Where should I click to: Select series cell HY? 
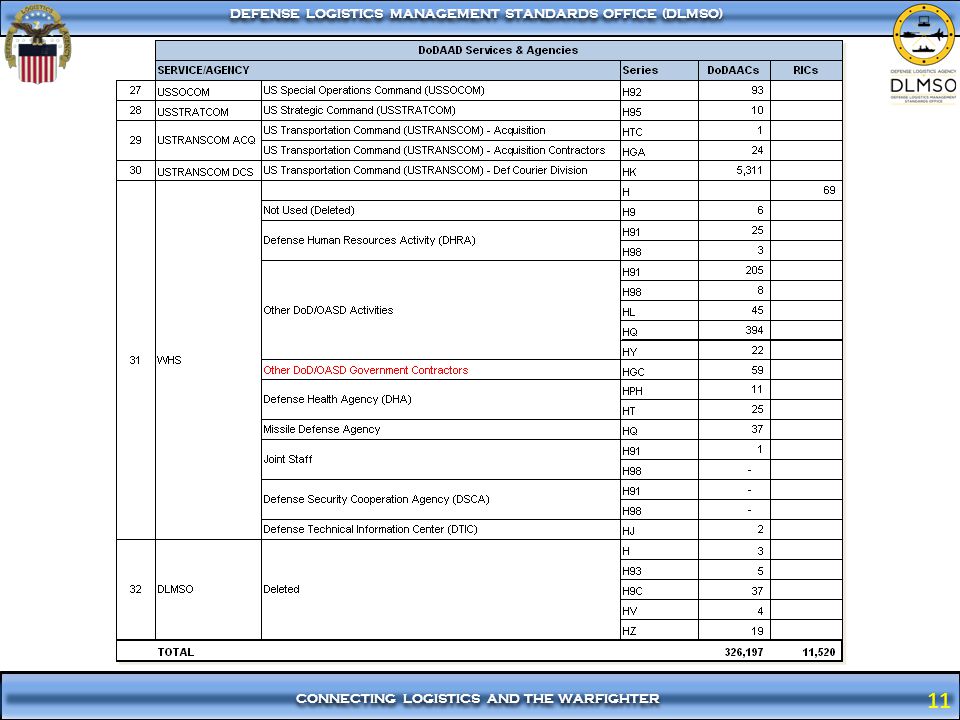tap(659, 351)
